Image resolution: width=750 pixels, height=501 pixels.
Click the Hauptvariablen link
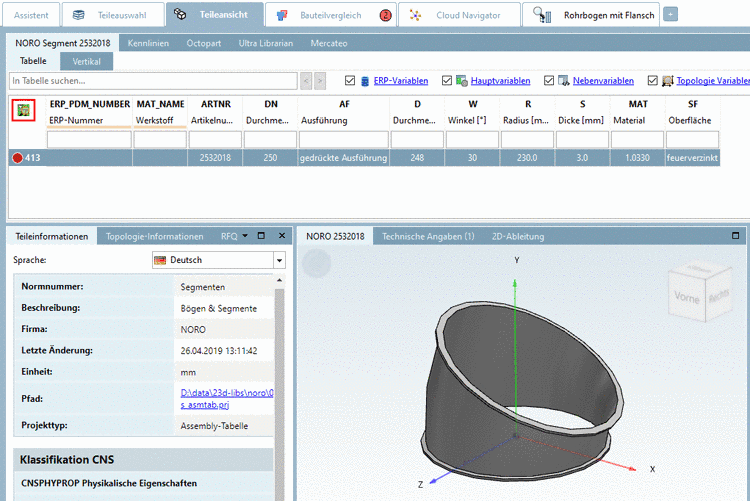coord(500,81)
